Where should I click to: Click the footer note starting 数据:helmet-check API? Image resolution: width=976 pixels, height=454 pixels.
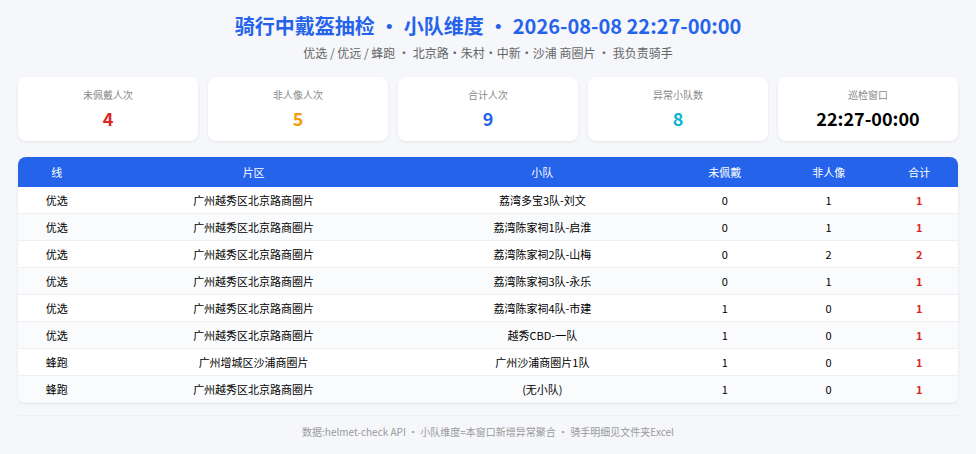(x=488, y=432)
